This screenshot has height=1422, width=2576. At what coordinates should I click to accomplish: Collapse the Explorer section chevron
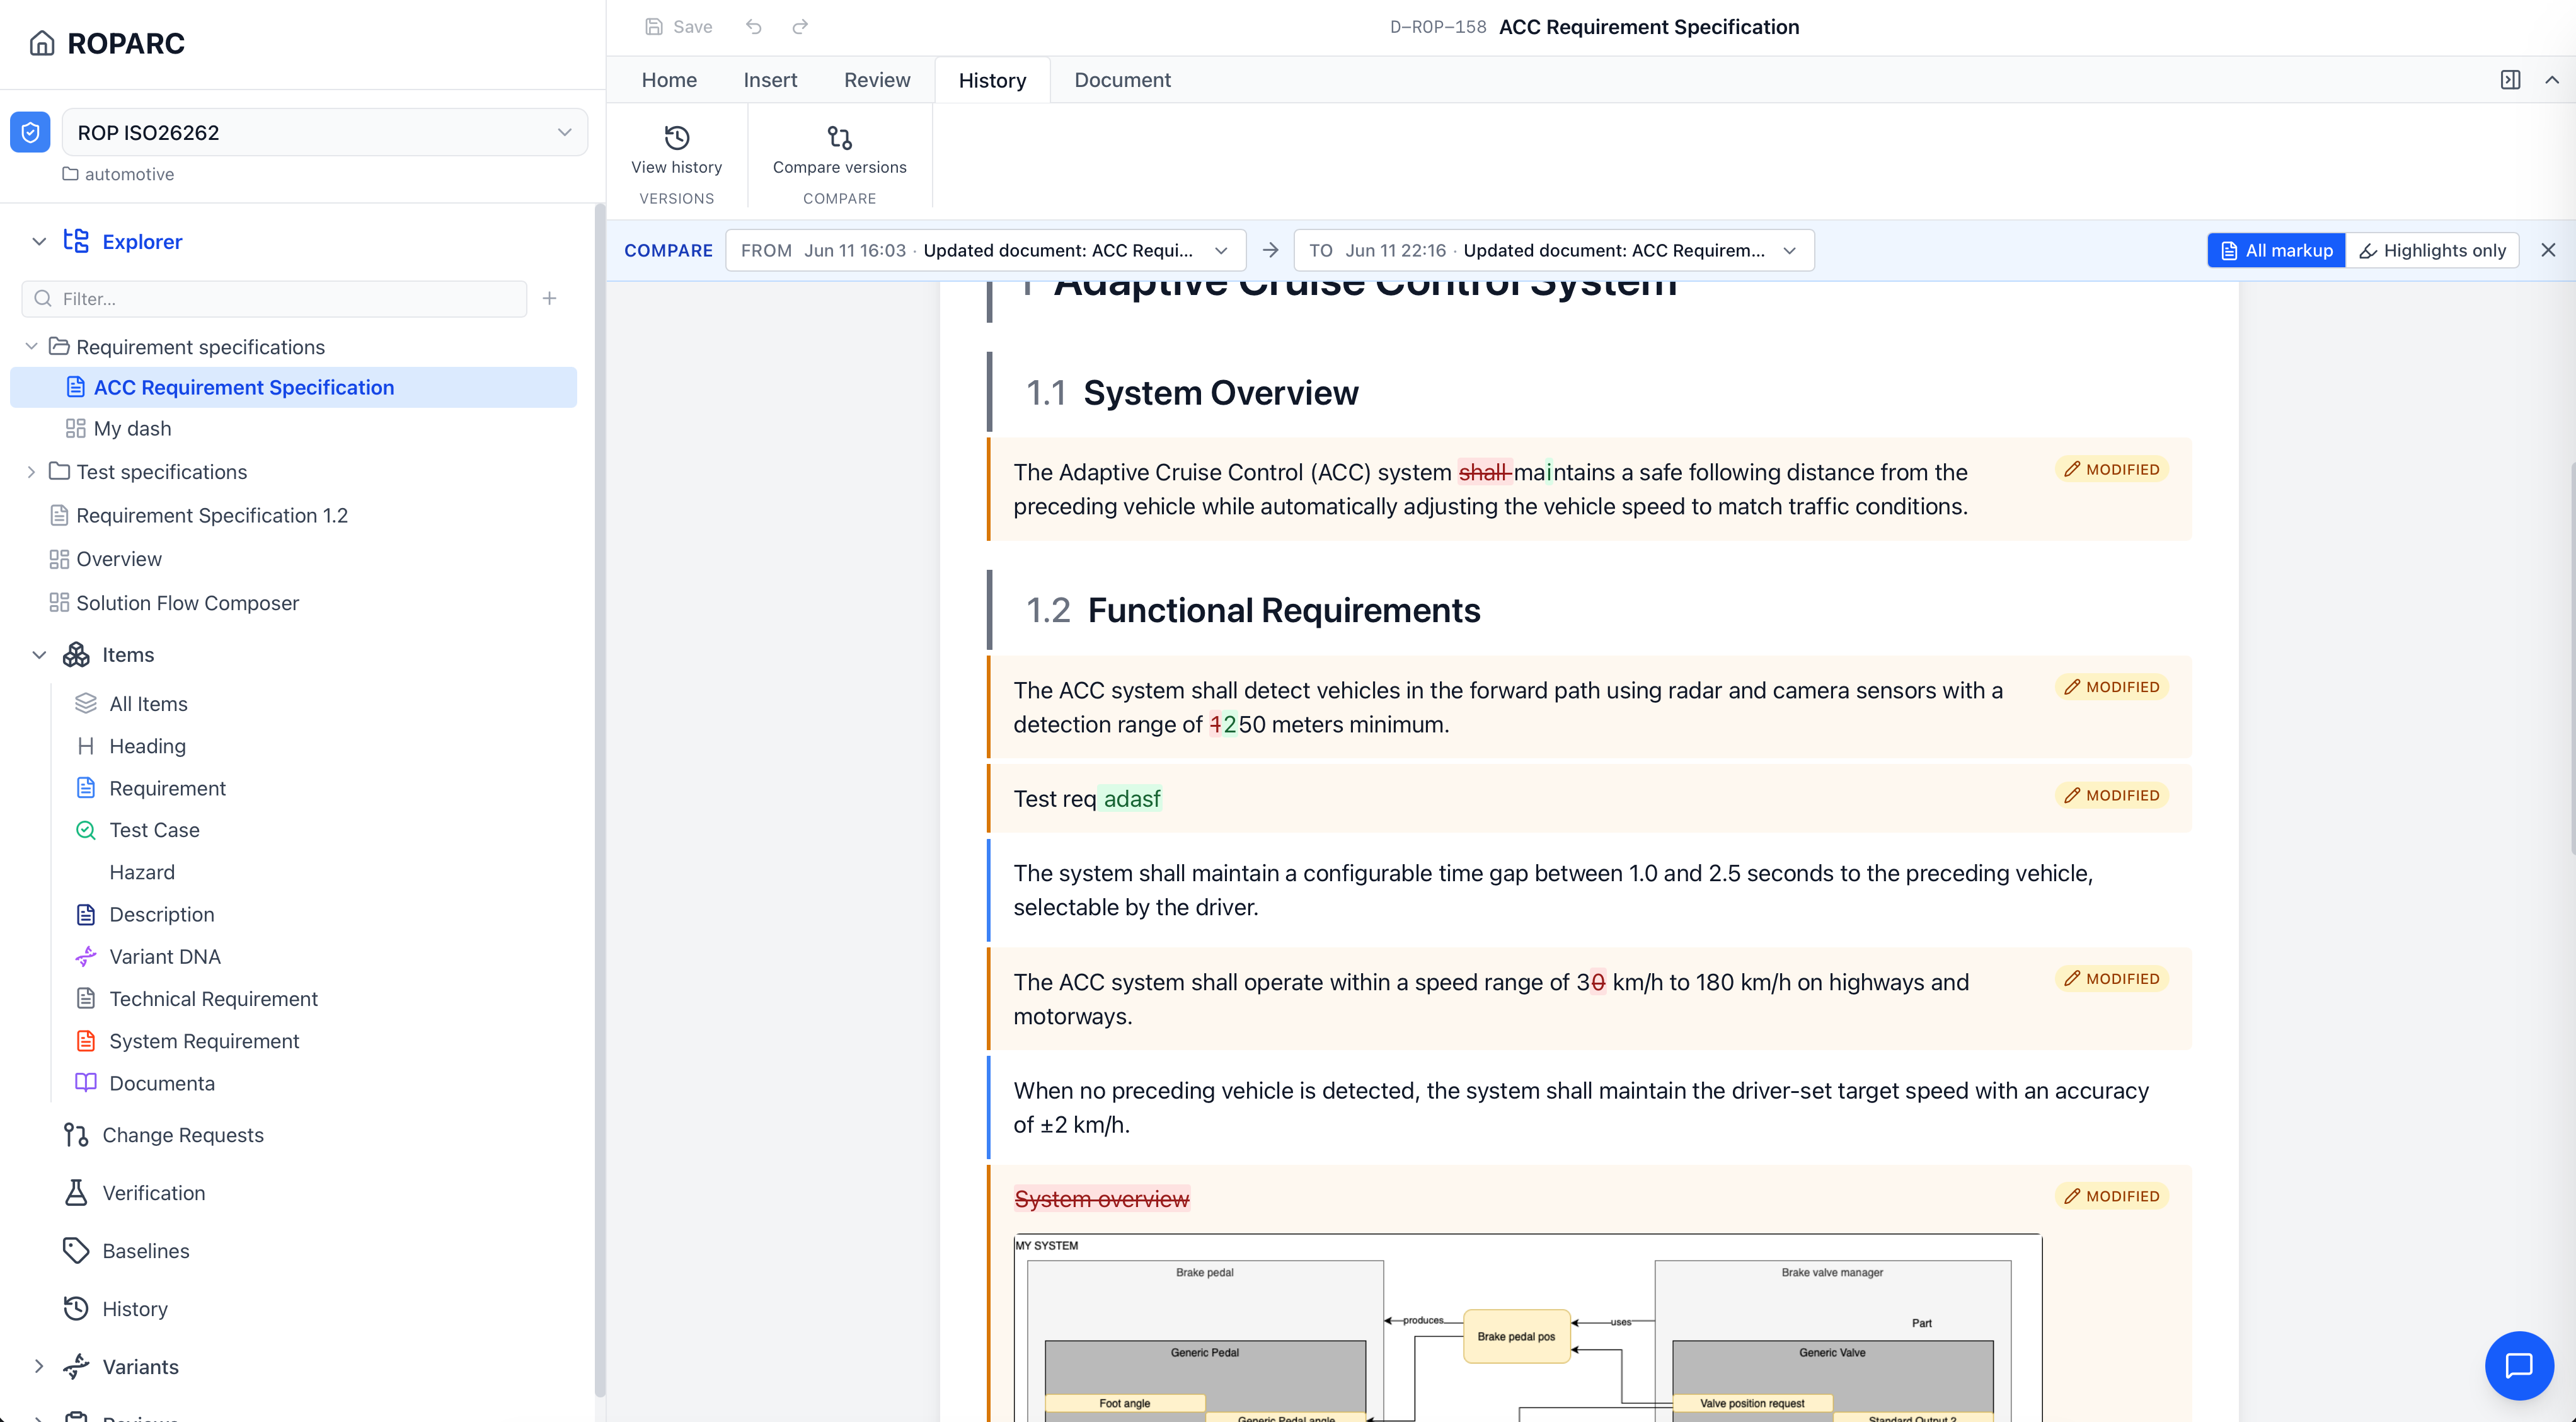(x=39, y=241)
